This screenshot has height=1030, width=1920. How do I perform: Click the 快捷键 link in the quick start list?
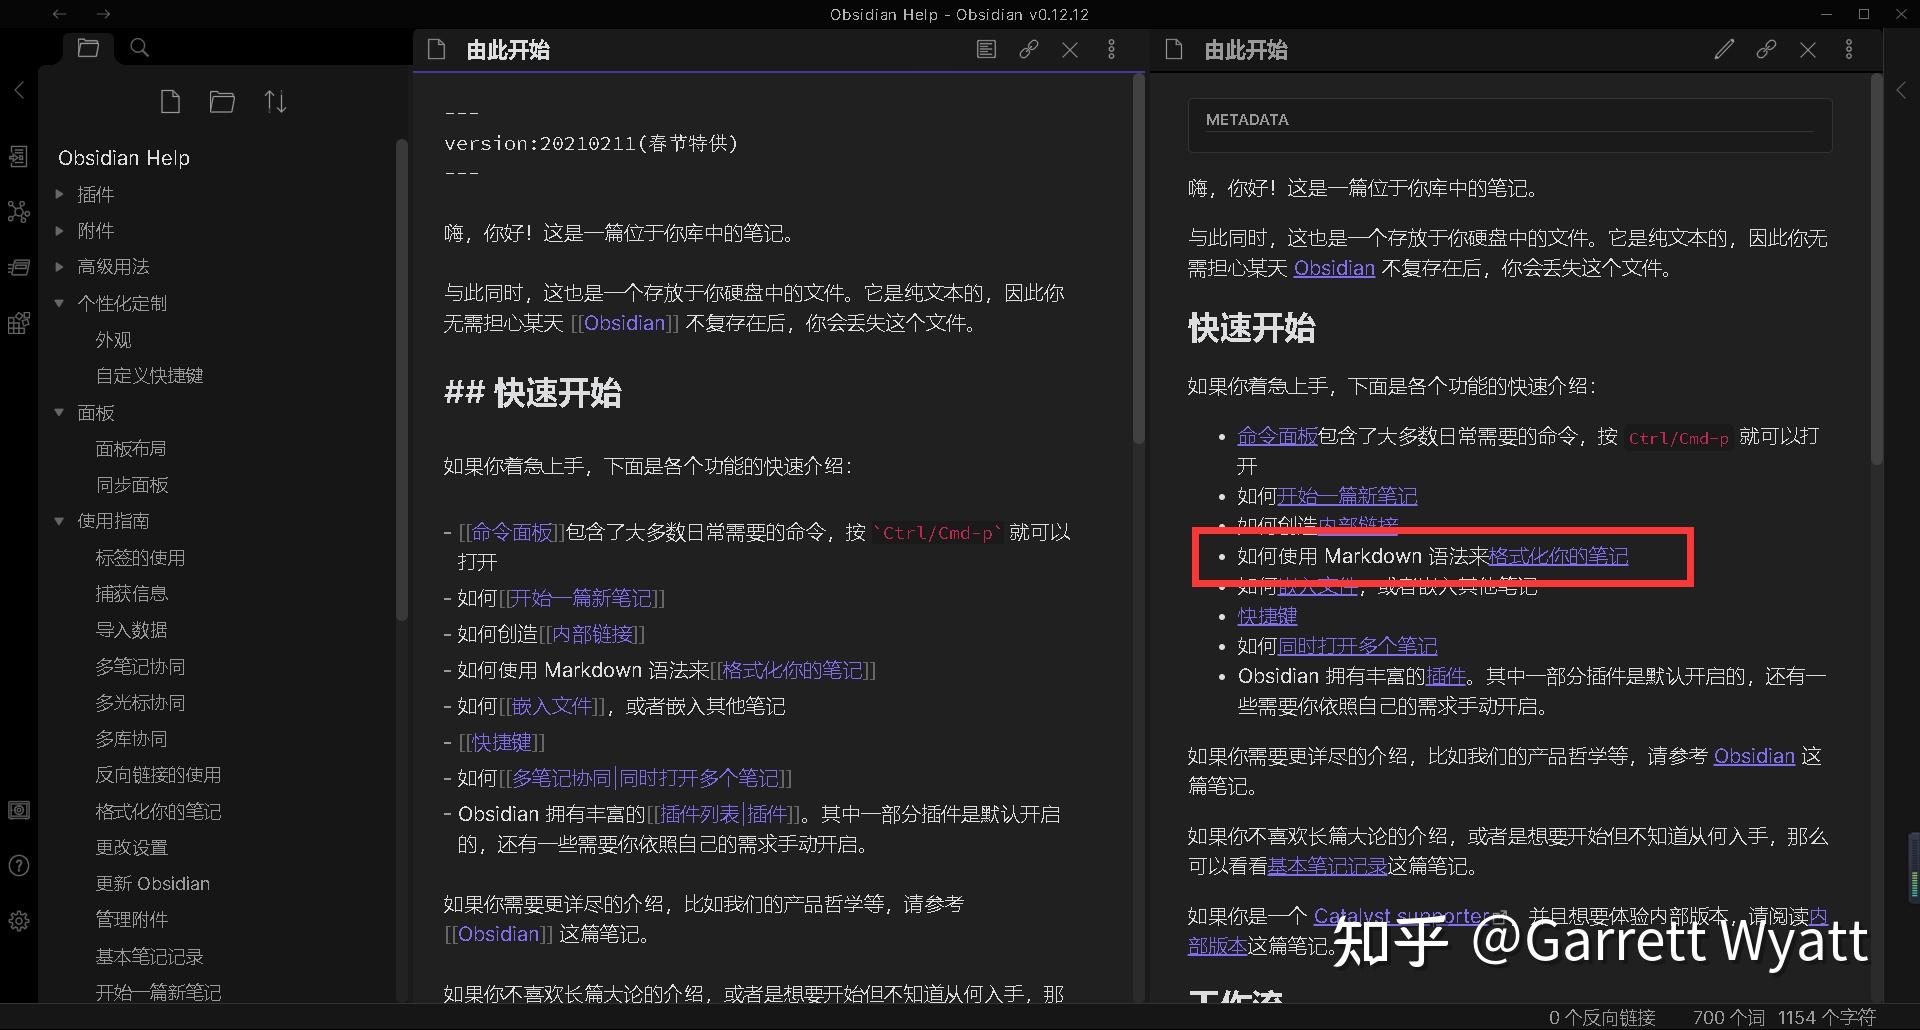[x=1266, y=616]
